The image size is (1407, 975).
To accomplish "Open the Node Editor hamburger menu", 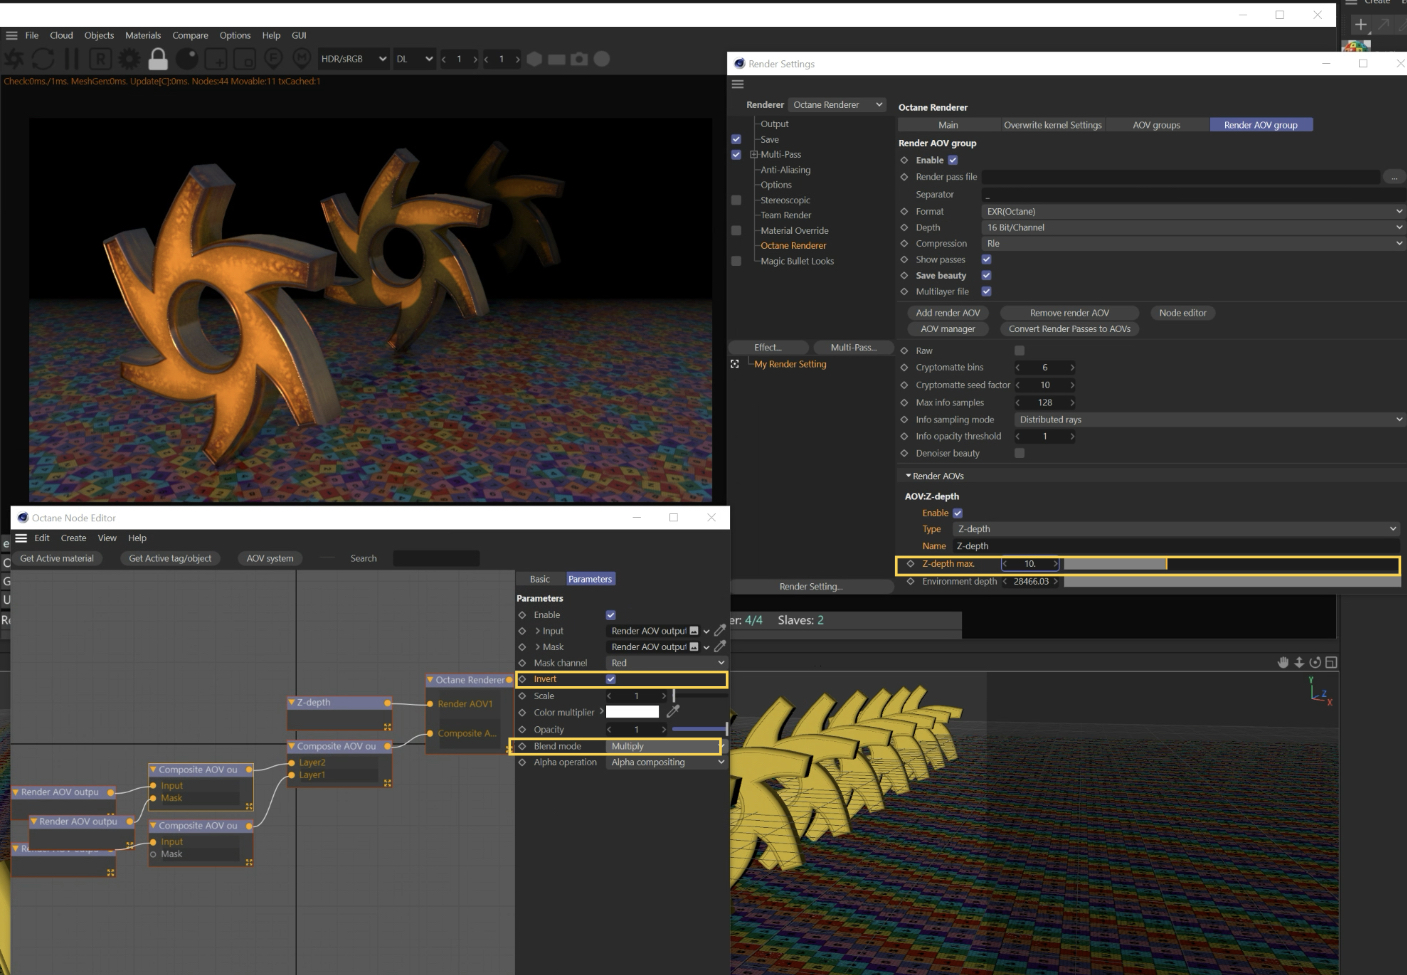I will click(x=21, y=538).
